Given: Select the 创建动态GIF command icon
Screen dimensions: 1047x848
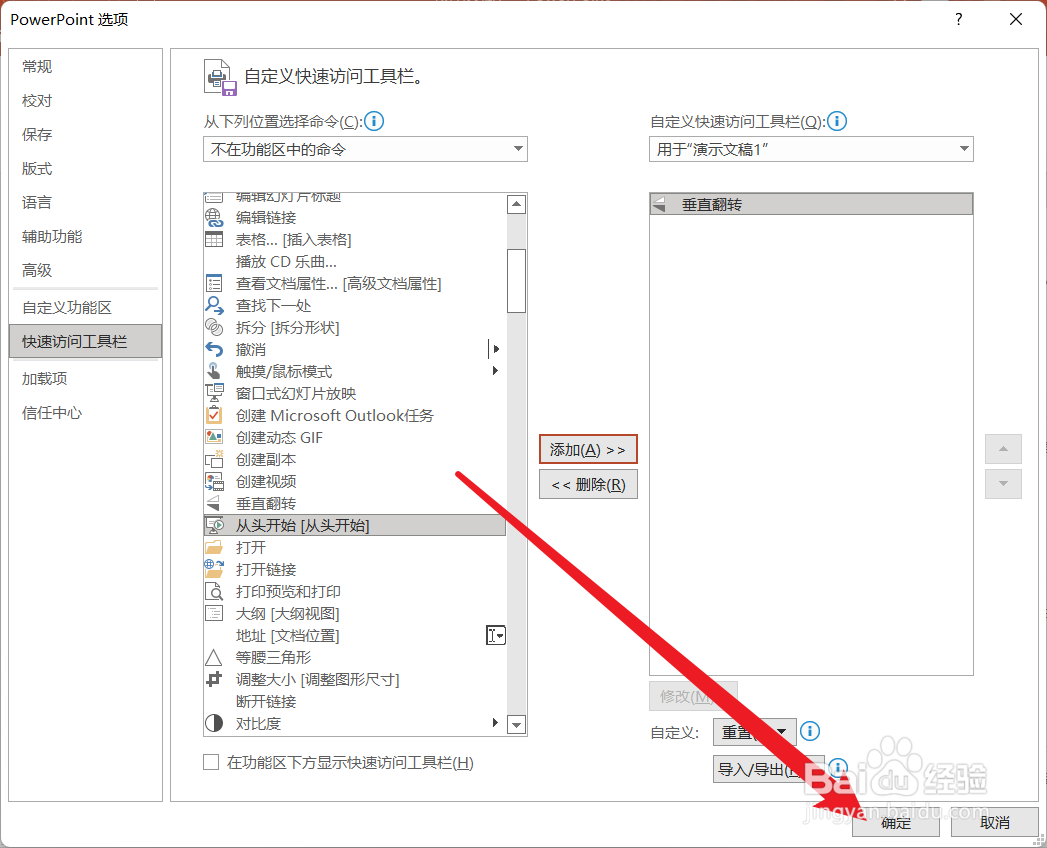Looking at the screenshot, I should pos(214,437).
